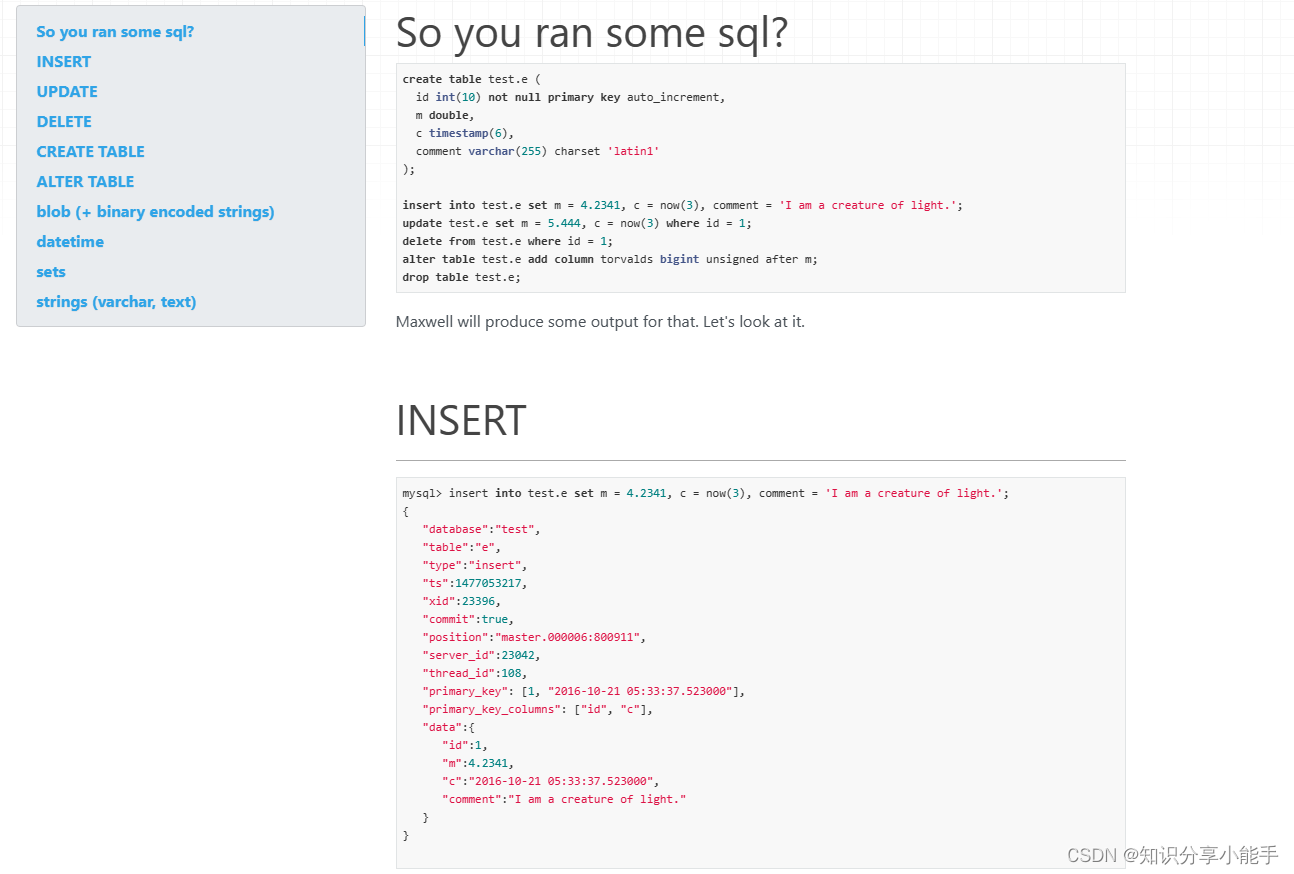The width and height of the screenshot is (1294, 874).
Task: Go to datetime sidebar link
Action: click(x=70, y=242)
